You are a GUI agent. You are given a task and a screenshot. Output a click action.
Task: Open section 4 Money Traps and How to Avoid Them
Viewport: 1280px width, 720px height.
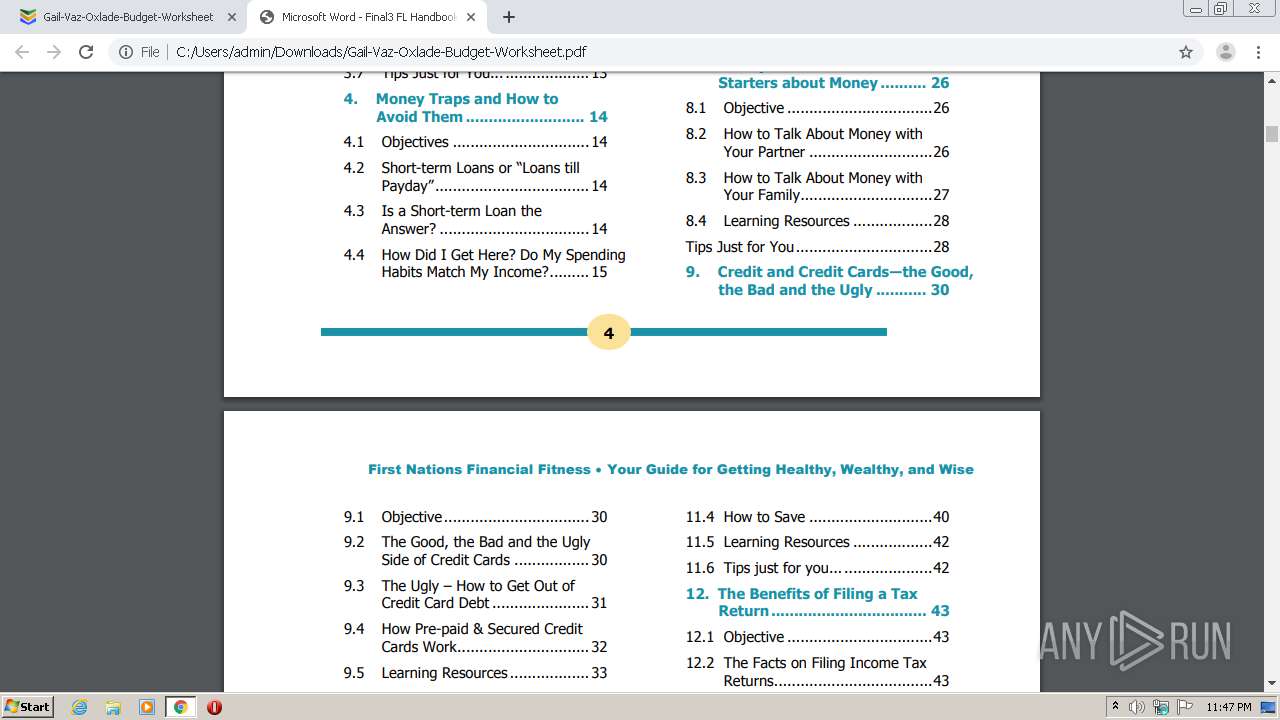coord(475,108)
